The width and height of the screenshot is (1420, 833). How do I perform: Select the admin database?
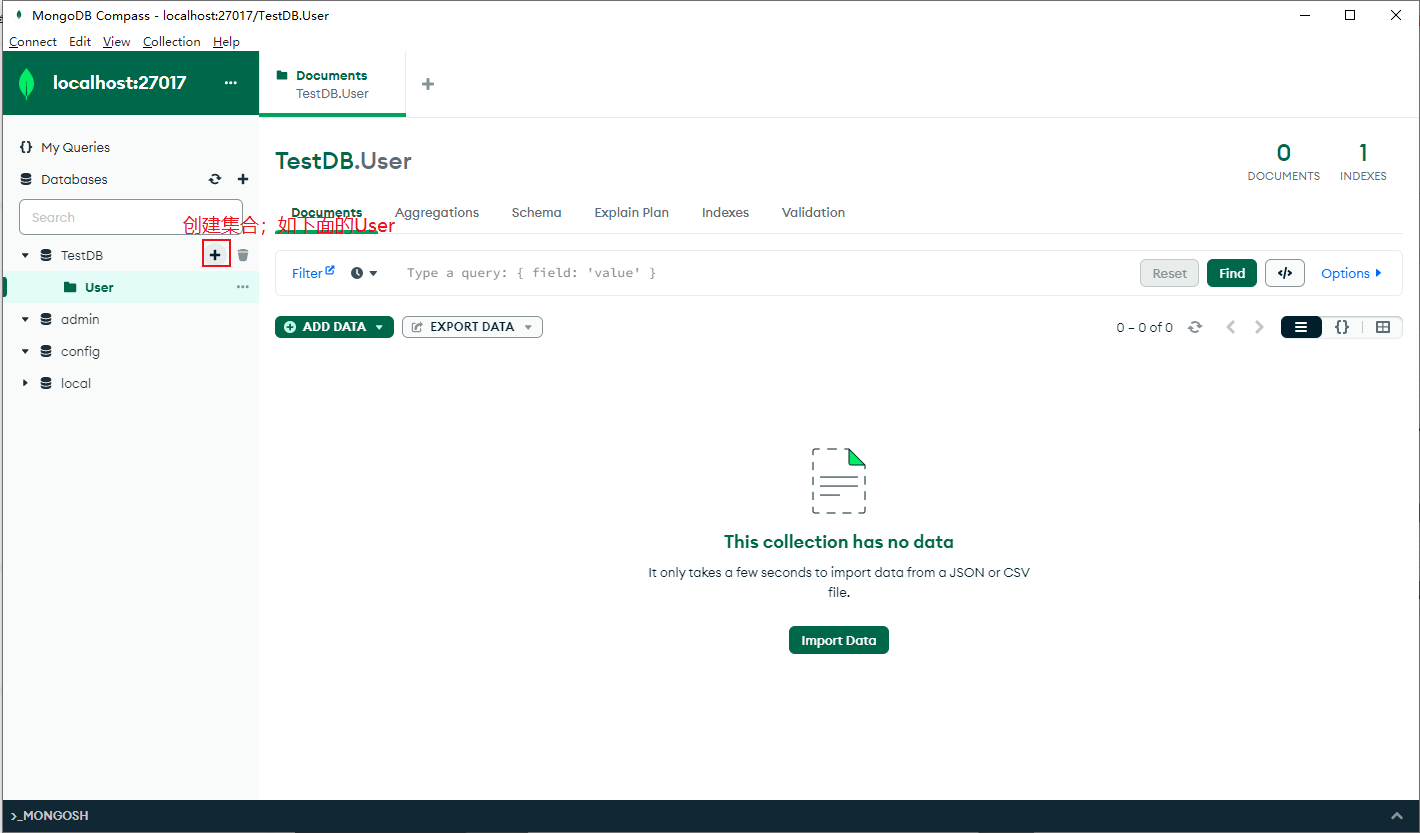80,319
